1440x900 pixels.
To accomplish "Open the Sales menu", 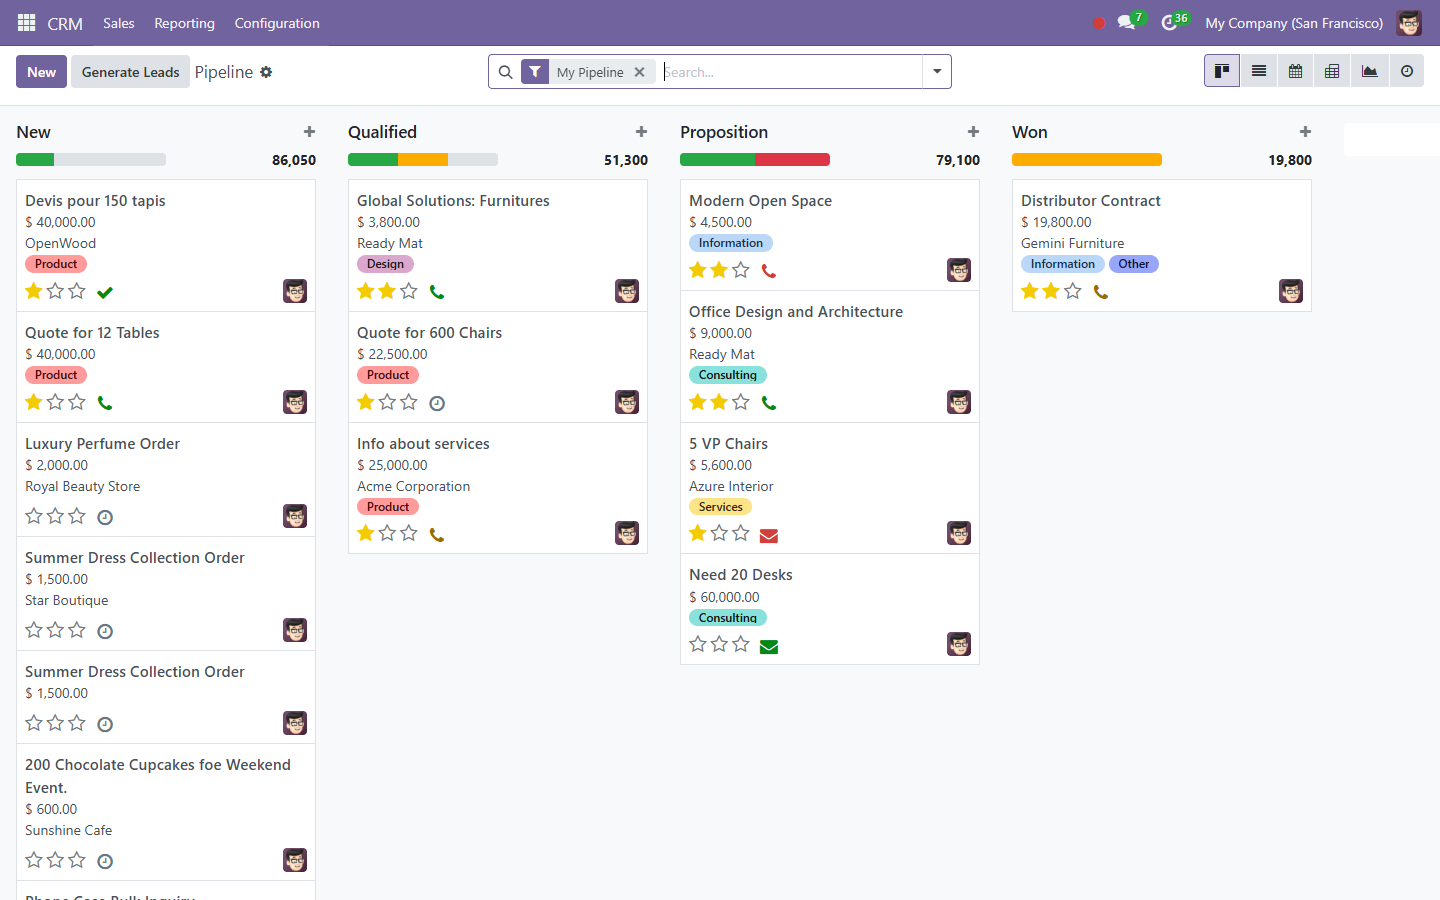I will click(118, 23).
